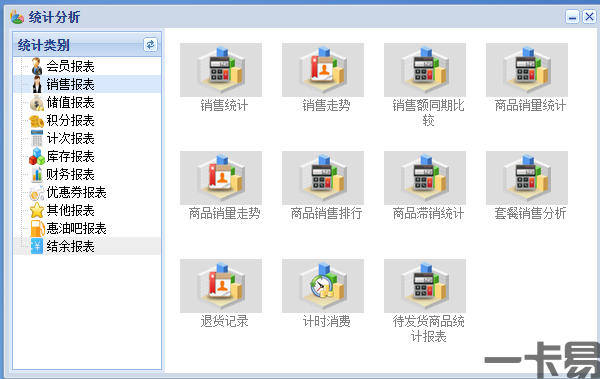Click the 库存报表 colored cubes icon
Image resolution: width=600 pixels, height=379 pixels.
[x=37, y=156]
